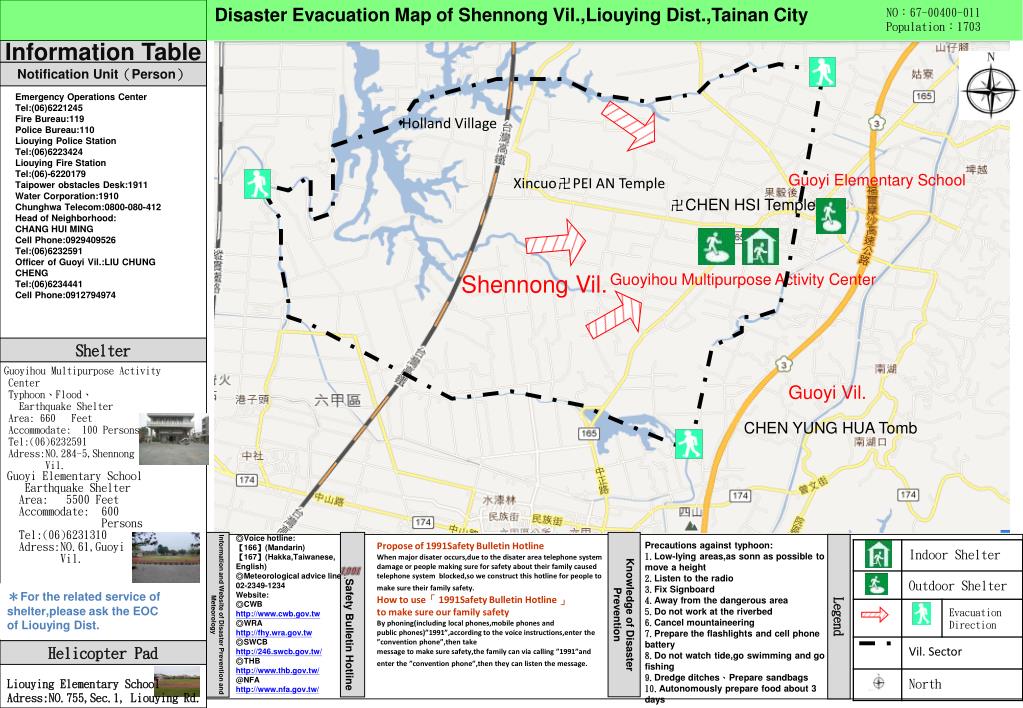Click the route 165 shield beside the southern pond
The height and width of the screenshot is (708, 1023).
588,433
